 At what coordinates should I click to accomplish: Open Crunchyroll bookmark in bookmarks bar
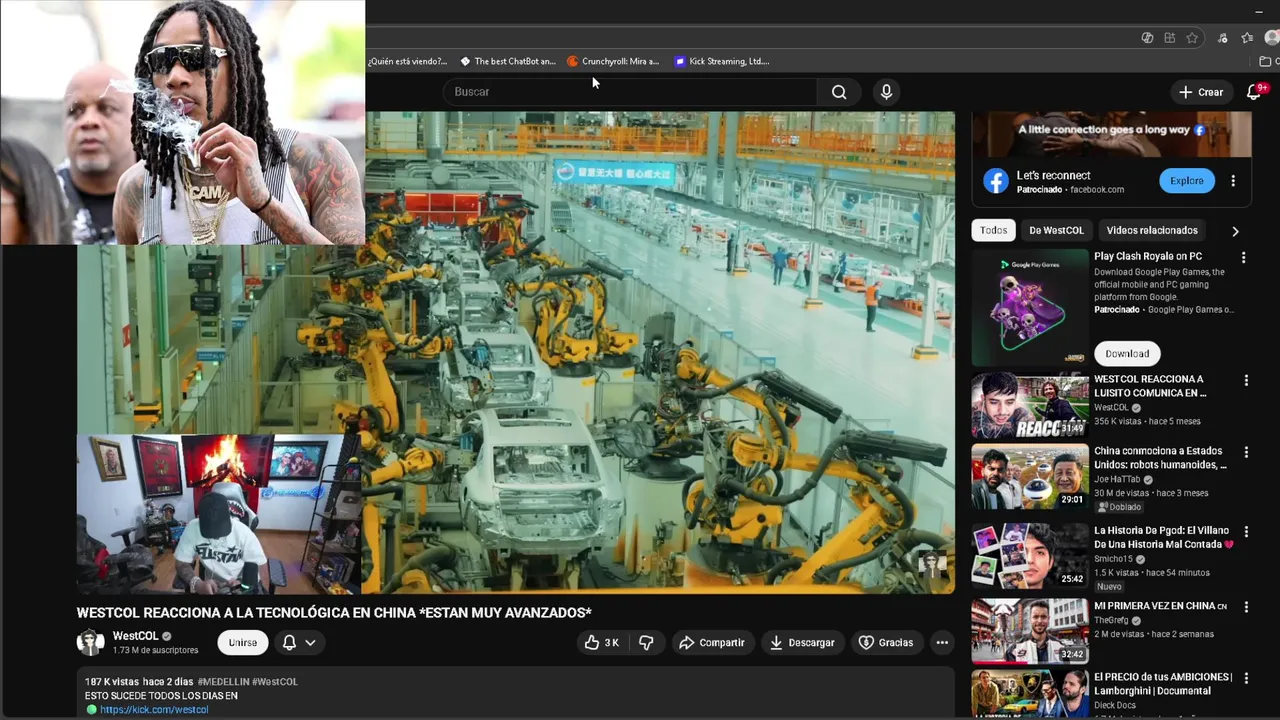pyautogui.click(x=613, y=61)
